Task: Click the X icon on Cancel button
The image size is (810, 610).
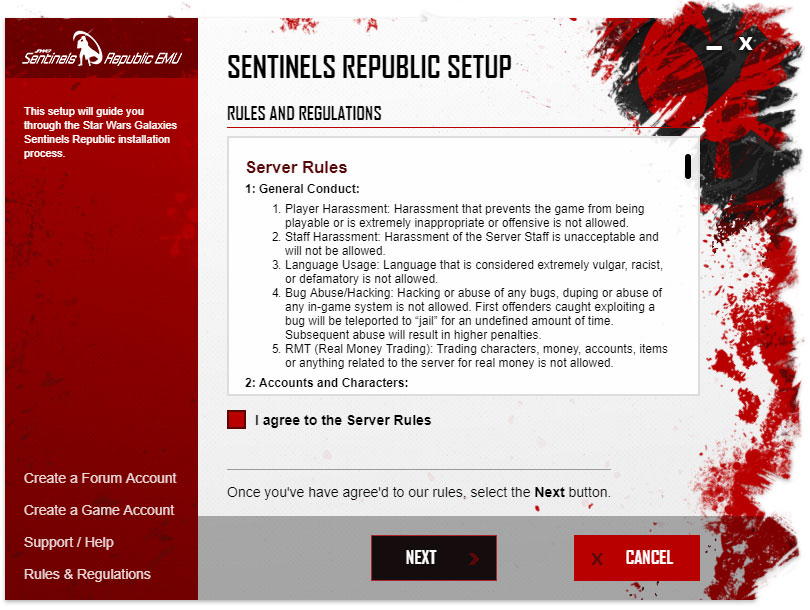Action: [x=598, y=558]
